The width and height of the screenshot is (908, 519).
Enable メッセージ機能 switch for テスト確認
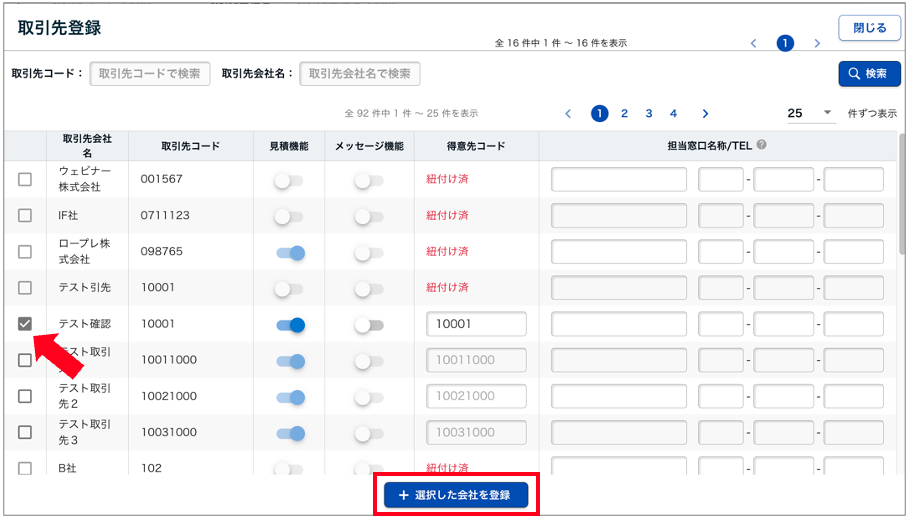pyautogui.click(x=369, y=325)
